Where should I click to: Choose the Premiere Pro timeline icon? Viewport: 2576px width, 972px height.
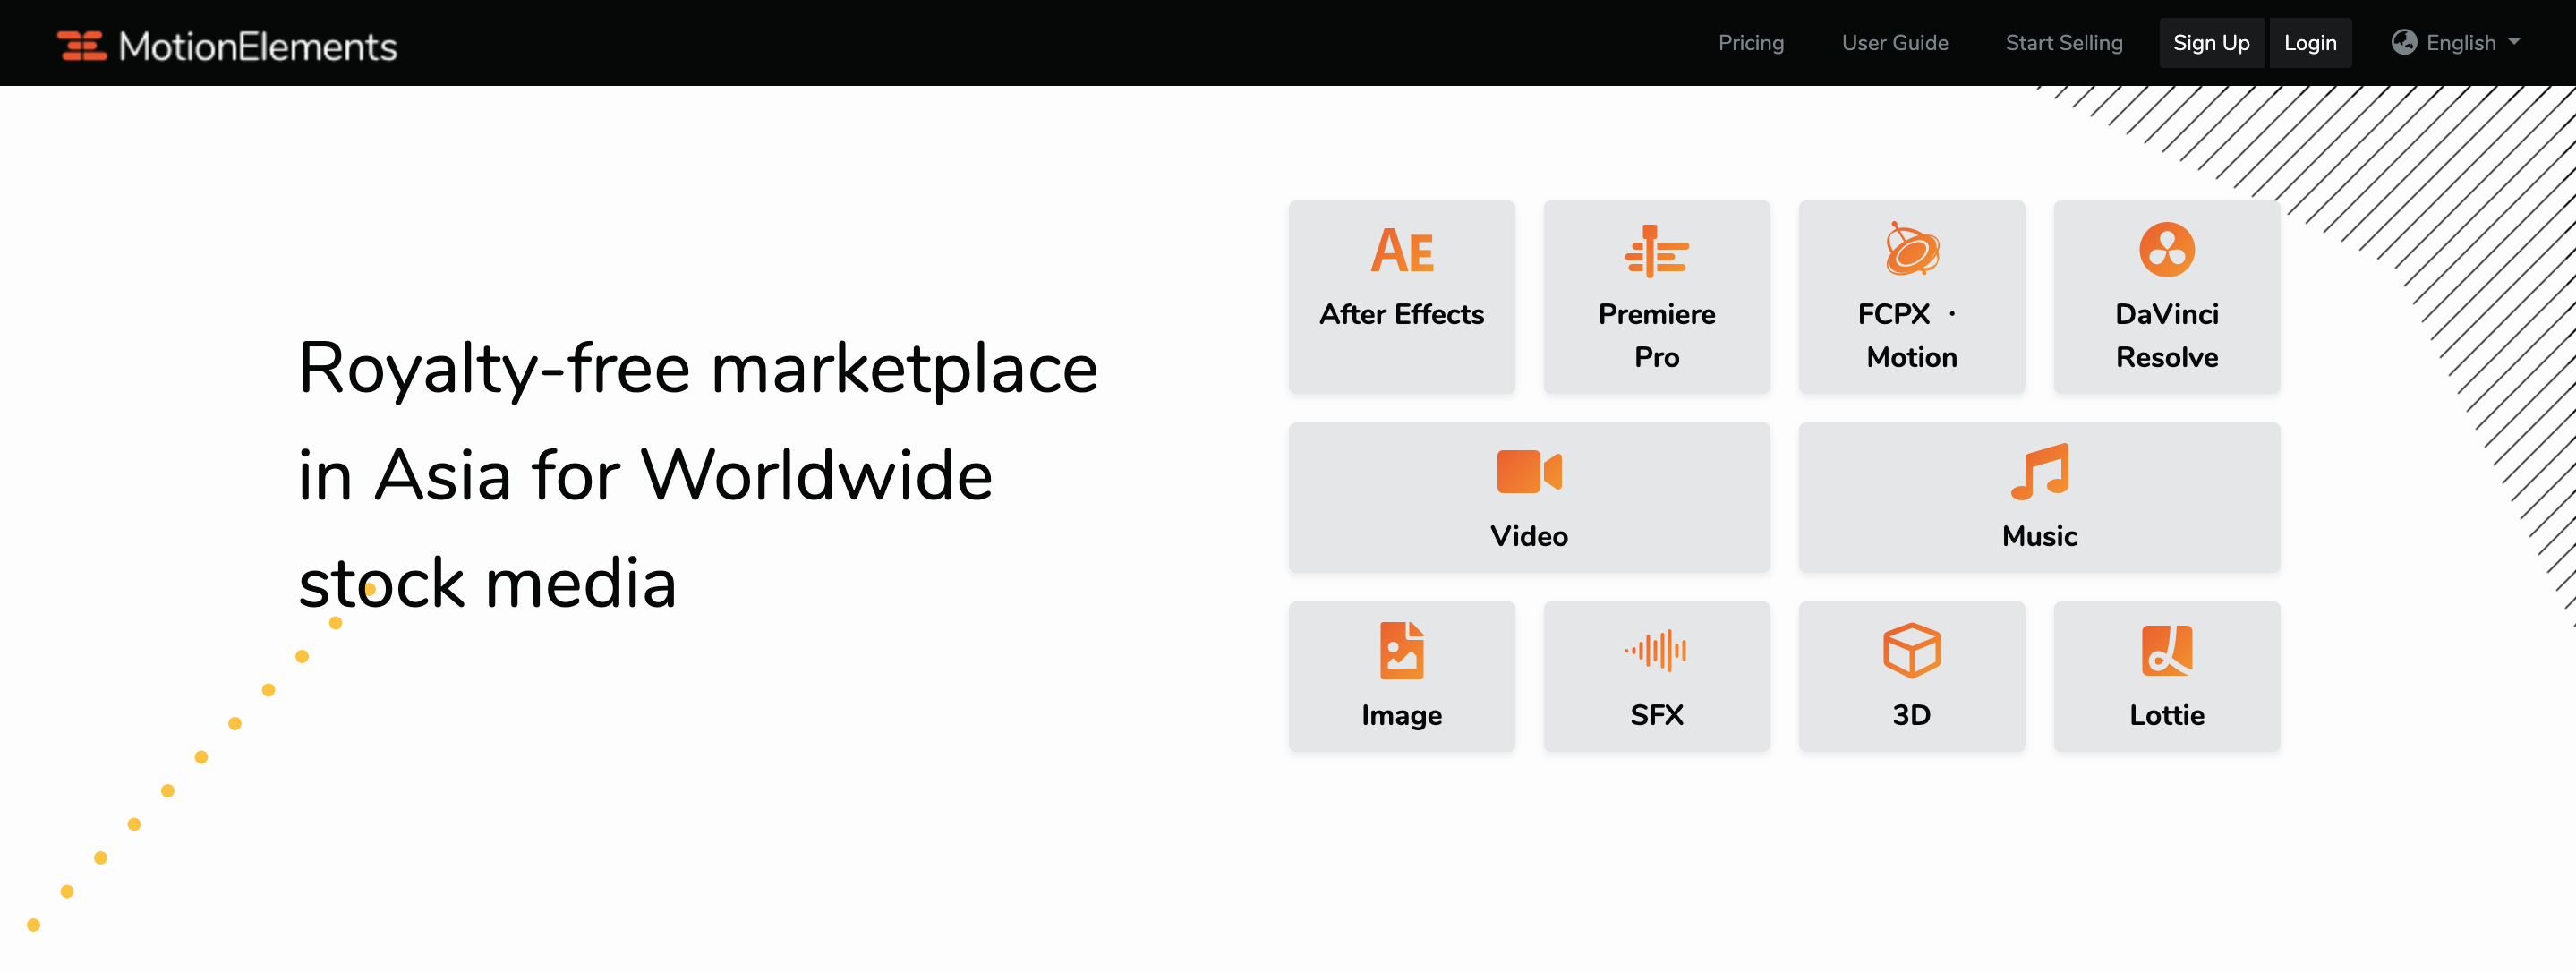point(1656,250)
